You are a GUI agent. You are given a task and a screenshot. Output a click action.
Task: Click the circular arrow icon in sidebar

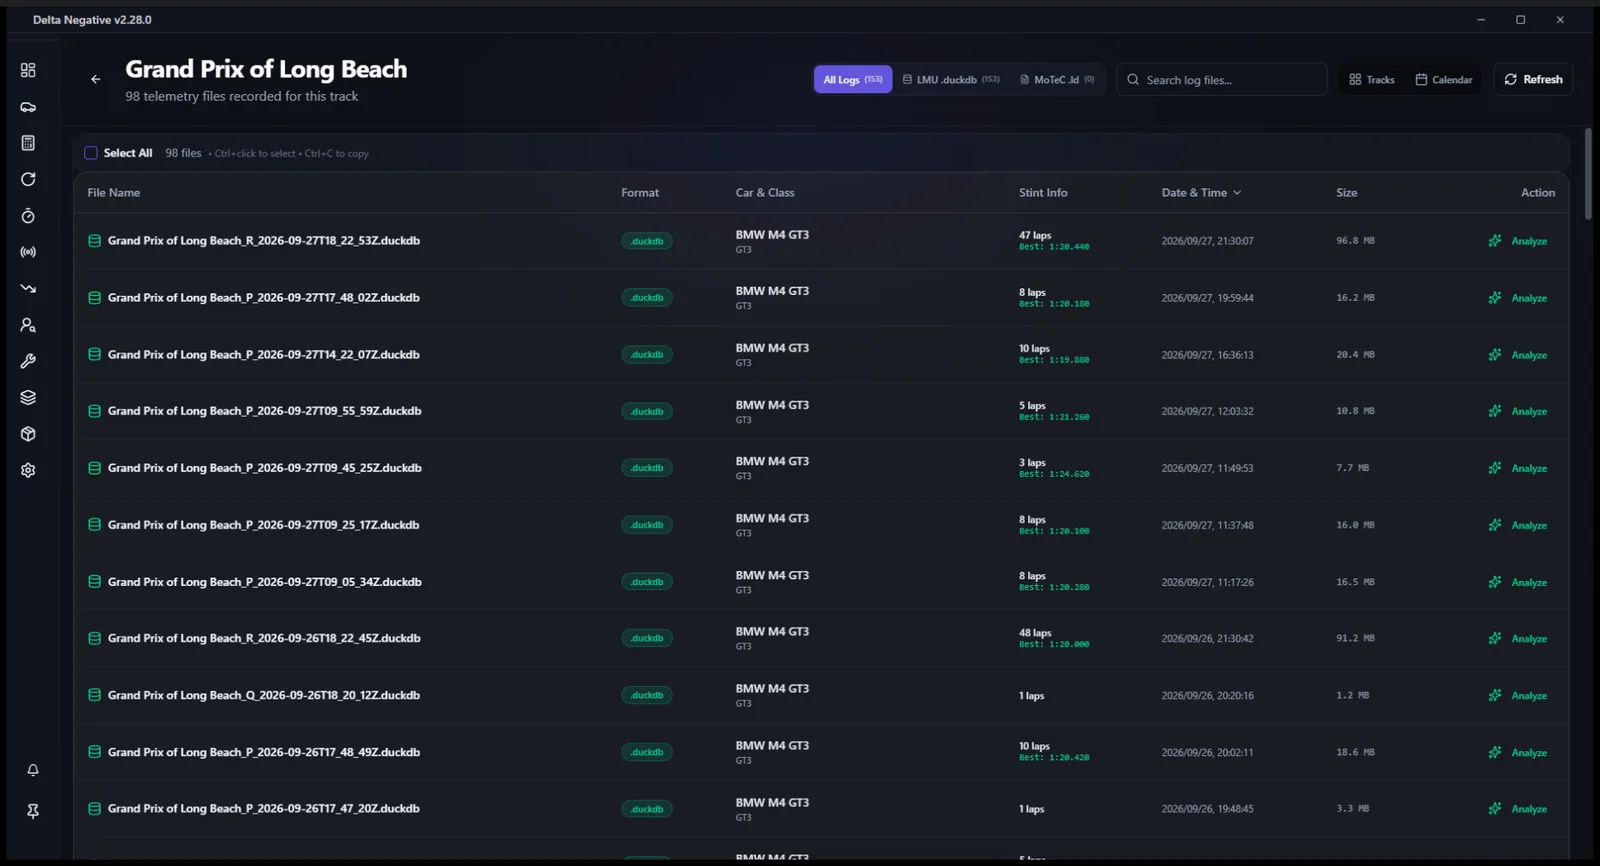coord(28,179)
